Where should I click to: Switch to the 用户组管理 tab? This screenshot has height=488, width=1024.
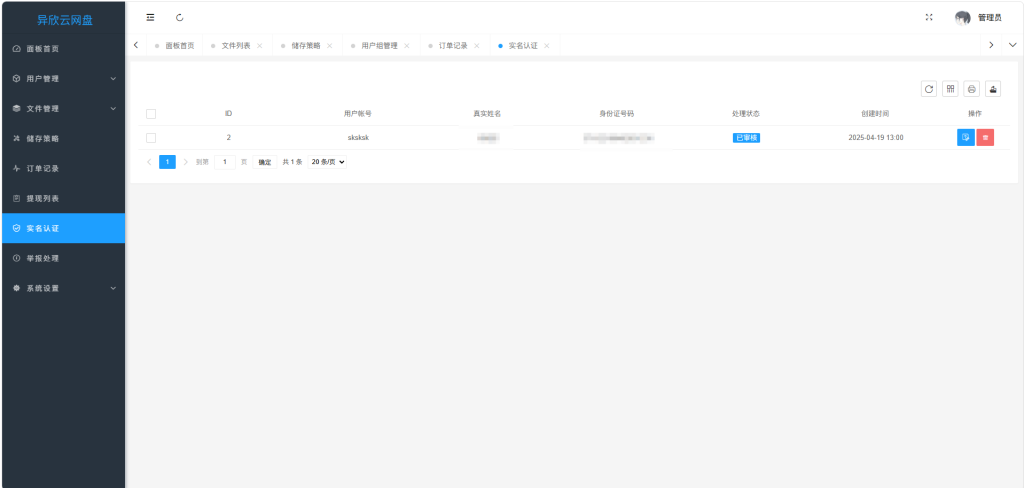[379, 46]
